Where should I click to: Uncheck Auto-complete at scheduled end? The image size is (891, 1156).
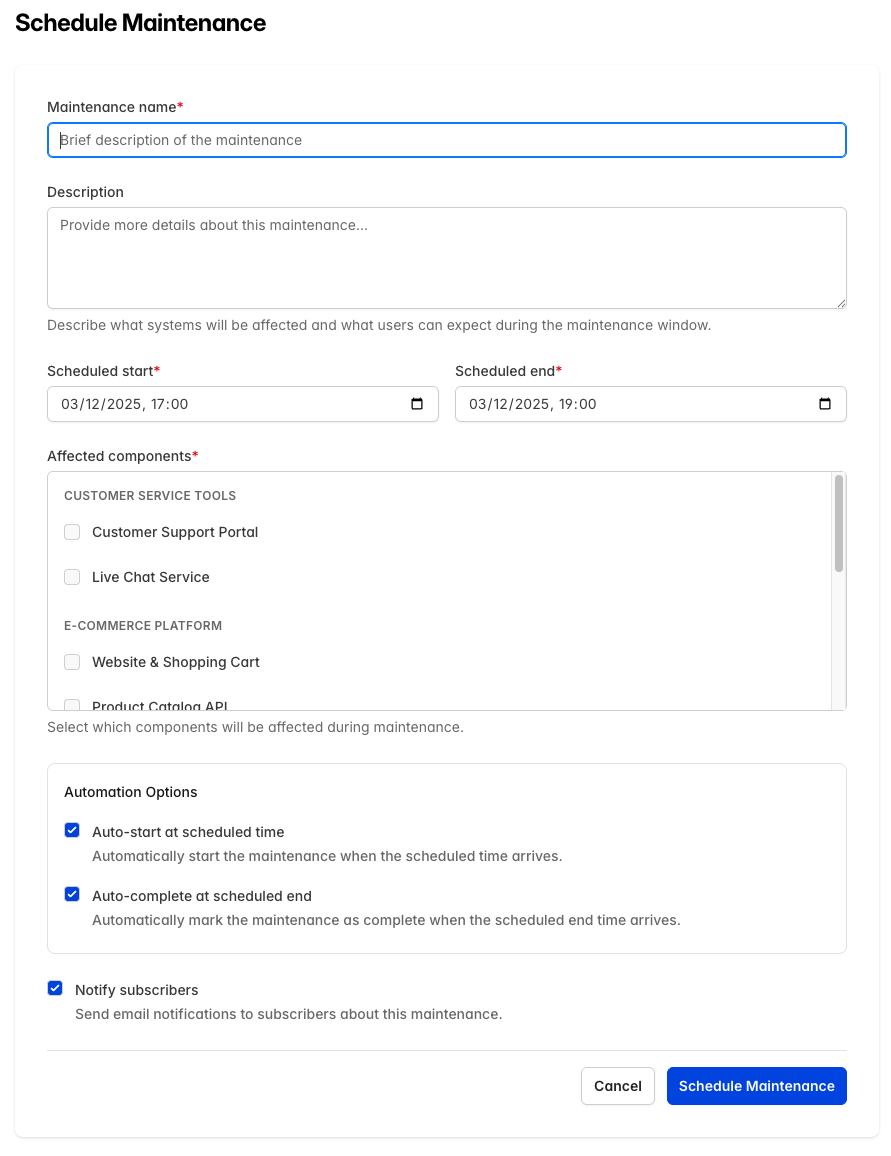[x=72, y=894]
